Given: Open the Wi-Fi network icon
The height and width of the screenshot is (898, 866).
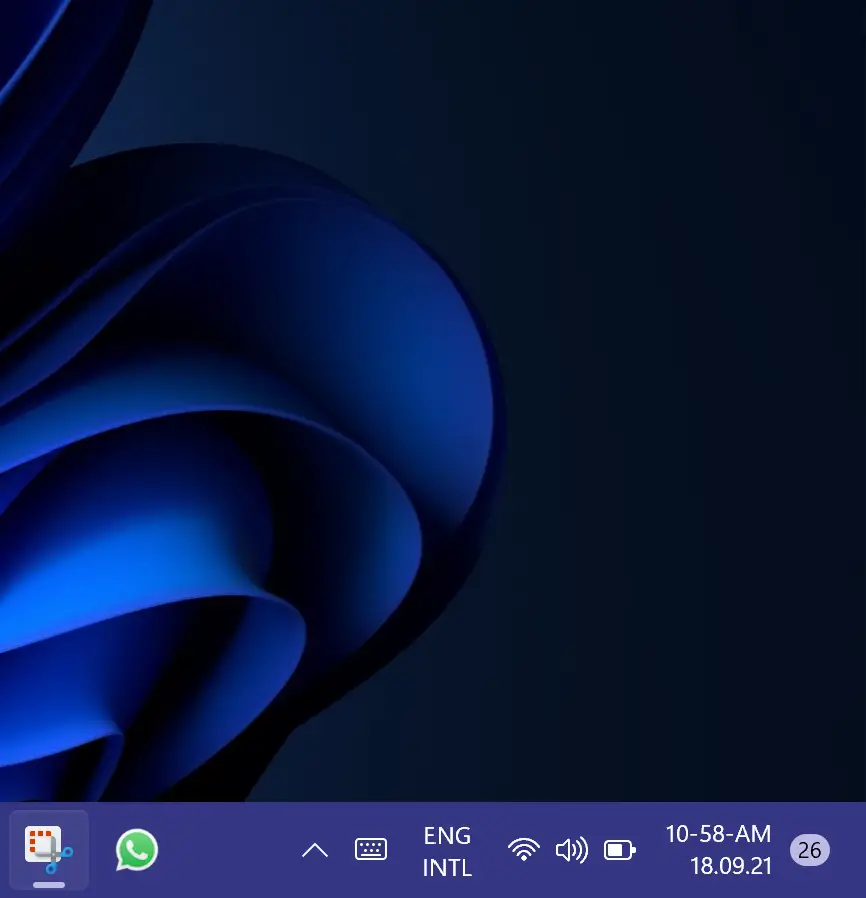Looking at the screenshot, I should pos(523,849).
